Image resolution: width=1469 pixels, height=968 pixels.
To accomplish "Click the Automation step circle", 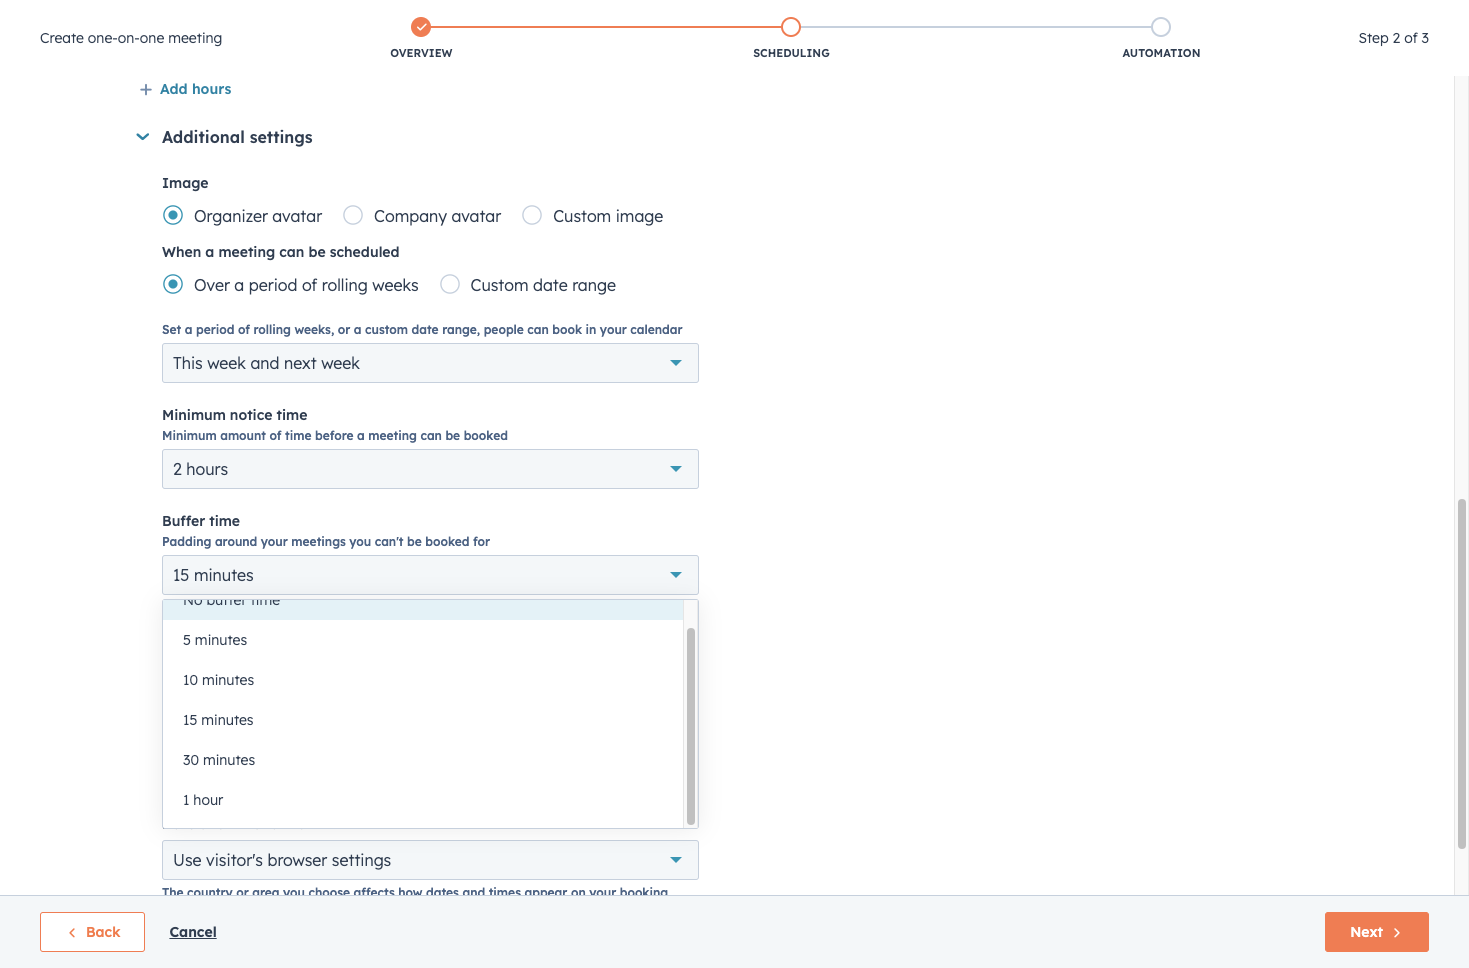I will [1161, 27].
